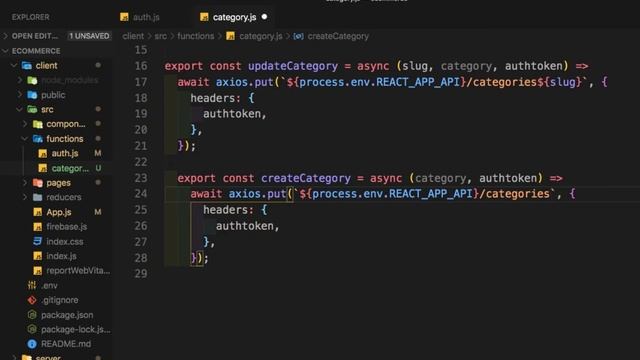640x360 pixels.
Task: Click the components folder icon
Action: [x=38, y=124]
